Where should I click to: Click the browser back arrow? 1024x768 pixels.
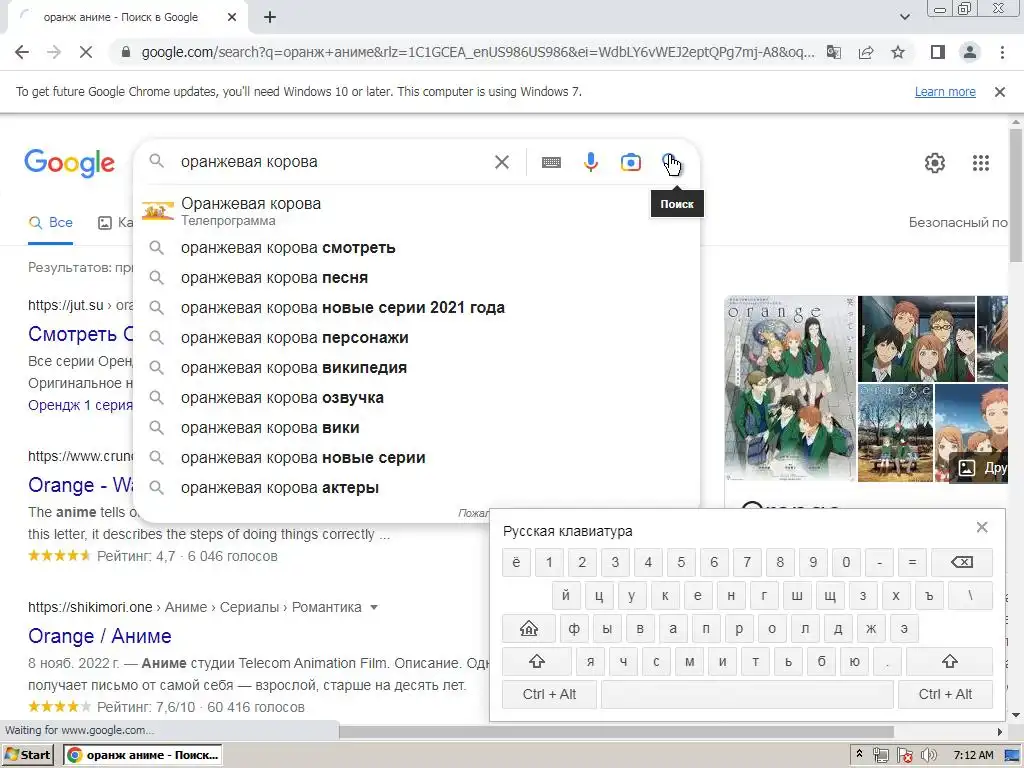tap(22, 52)
